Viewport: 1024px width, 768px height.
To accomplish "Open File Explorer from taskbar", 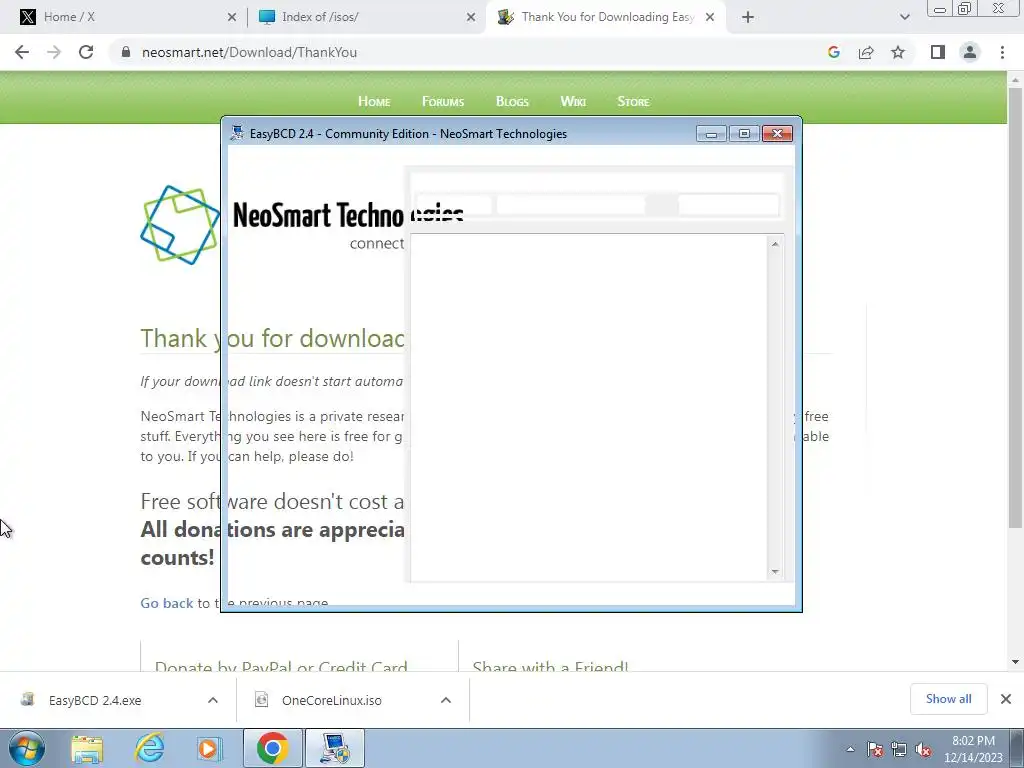I will point(87,748).
